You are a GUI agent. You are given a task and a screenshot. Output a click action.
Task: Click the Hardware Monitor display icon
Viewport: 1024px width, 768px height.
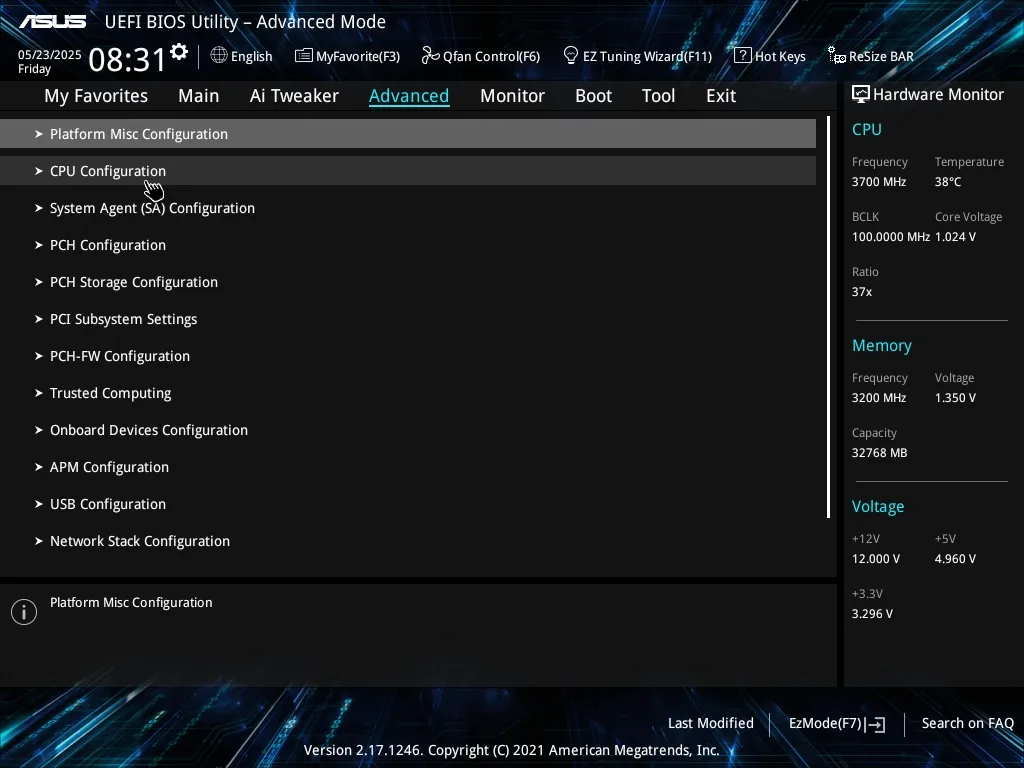tap(861, 94)
